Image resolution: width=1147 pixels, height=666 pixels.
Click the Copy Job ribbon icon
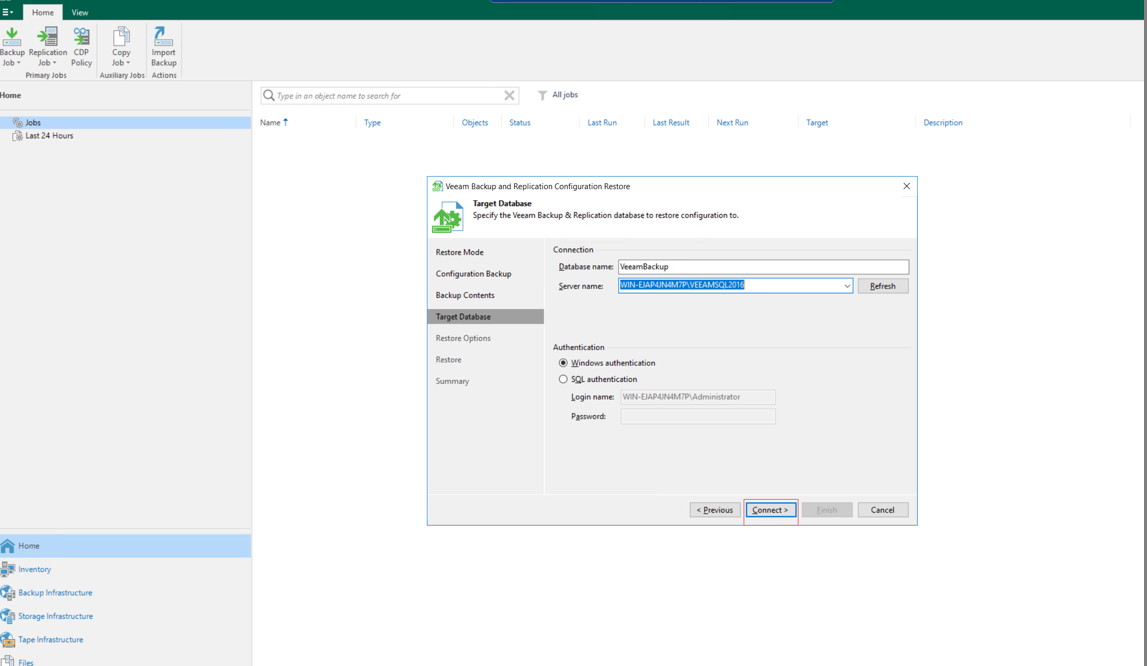point(121,46)
